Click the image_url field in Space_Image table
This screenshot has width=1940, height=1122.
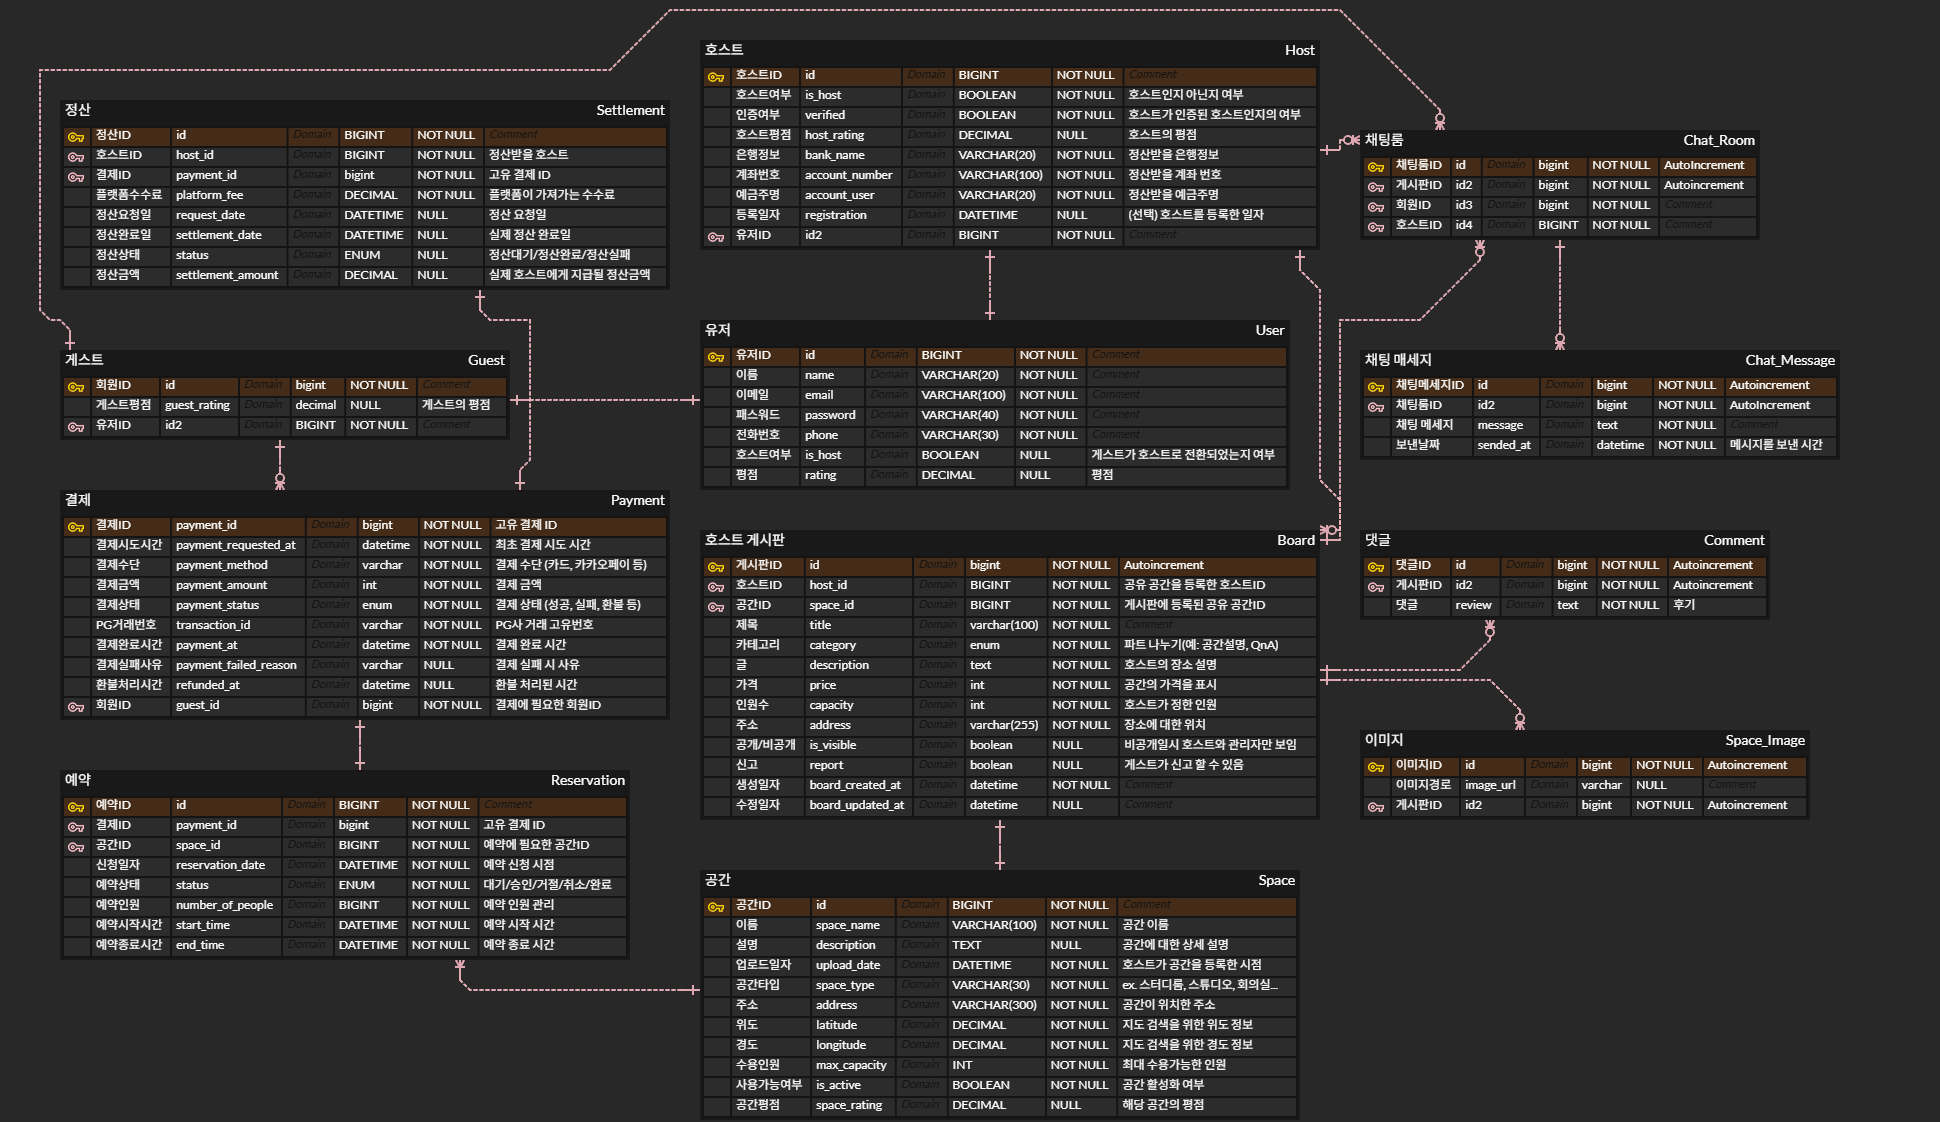[1490, 785]
